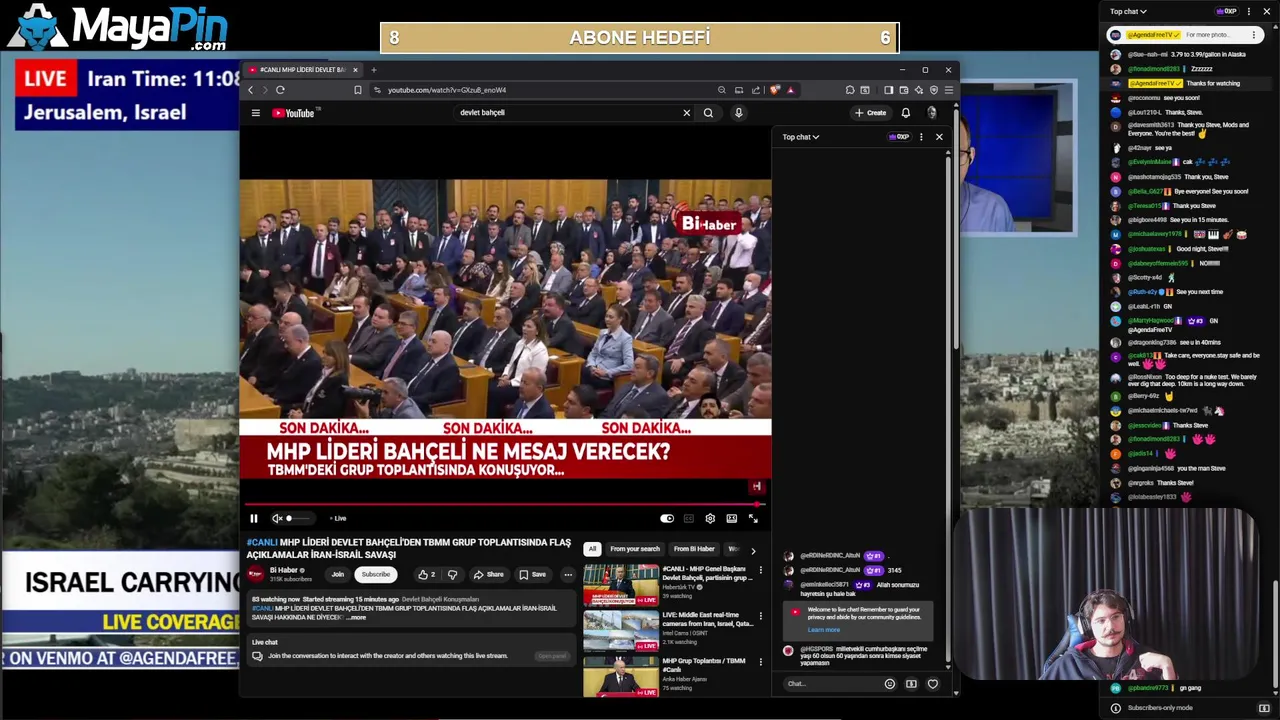Select the 'From Bi Haber' filter chip
Image resolution: width=1280 pixels, height=720 pixels.
tap(694, 549)
